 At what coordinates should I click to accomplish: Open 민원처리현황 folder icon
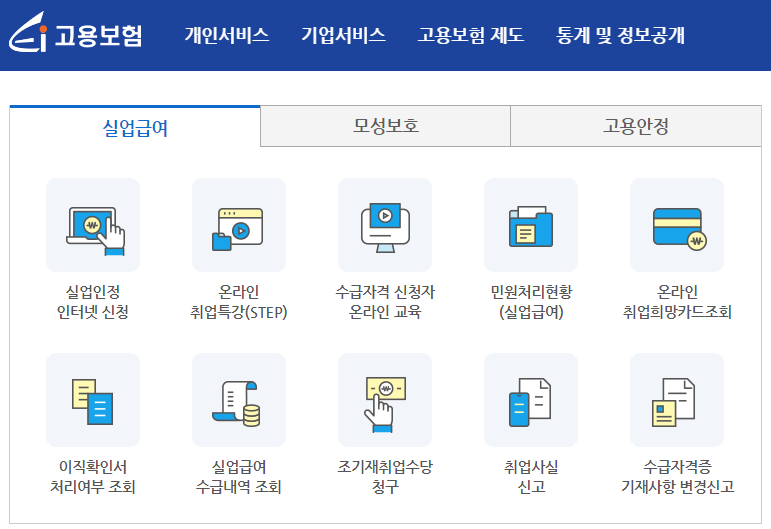pyautogui.click(x=531, y=225)
